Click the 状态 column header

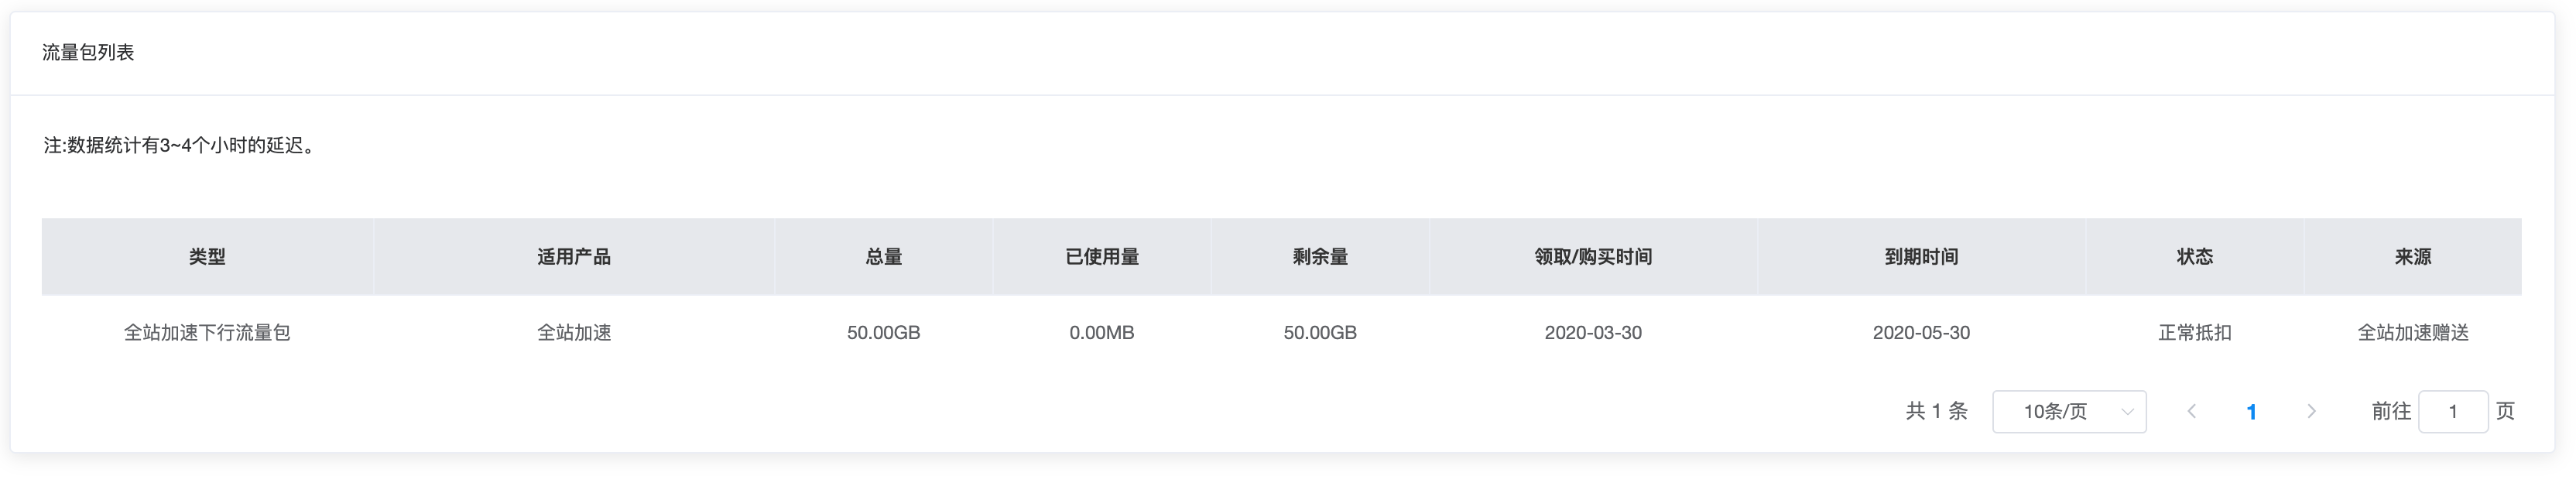pos(2195,257)
